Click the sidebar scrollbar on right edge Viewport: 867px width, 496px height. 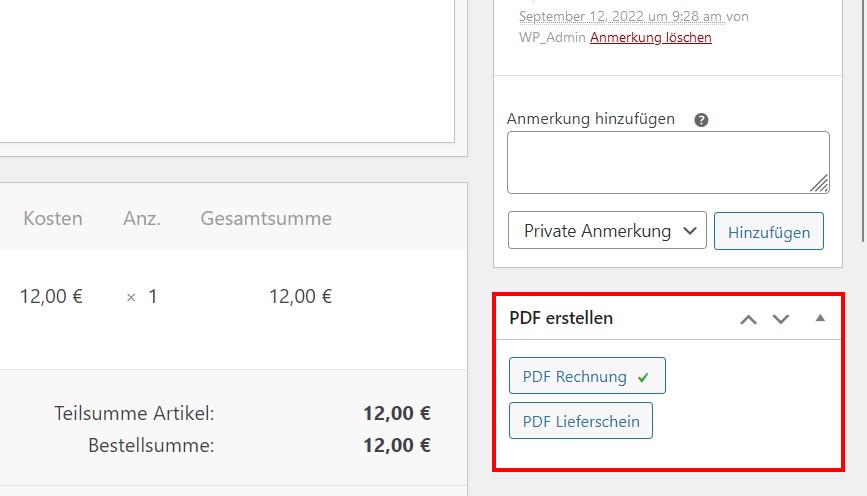pyautogui.click(x=864, y=121)
